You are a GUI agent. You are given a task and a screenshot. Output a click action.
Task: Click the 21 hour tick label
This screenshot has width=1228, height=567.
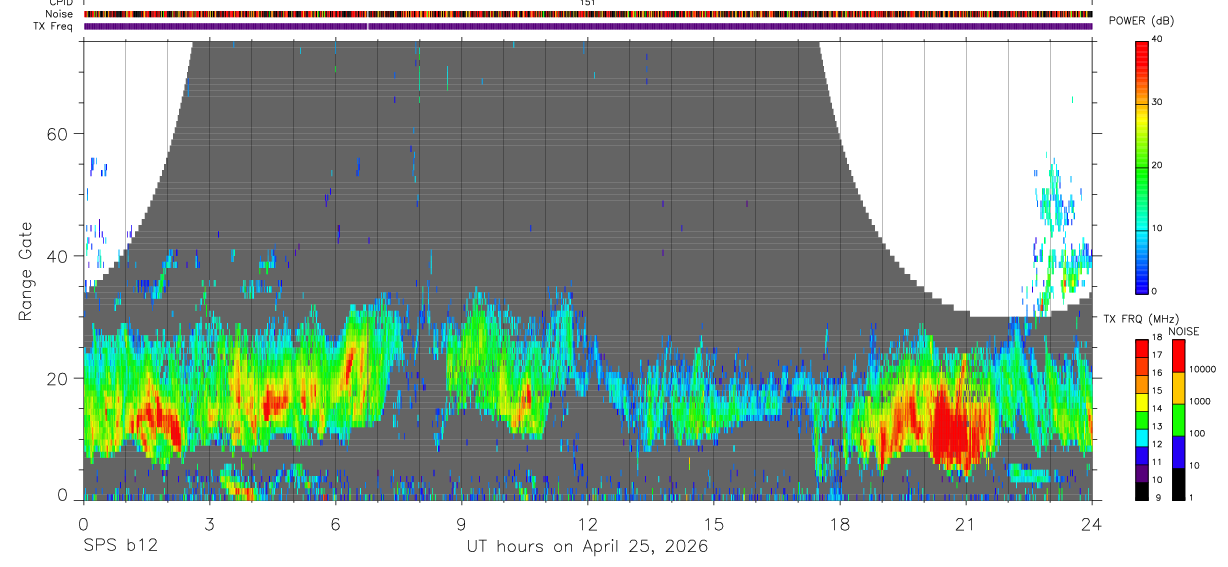pos(966,524)
